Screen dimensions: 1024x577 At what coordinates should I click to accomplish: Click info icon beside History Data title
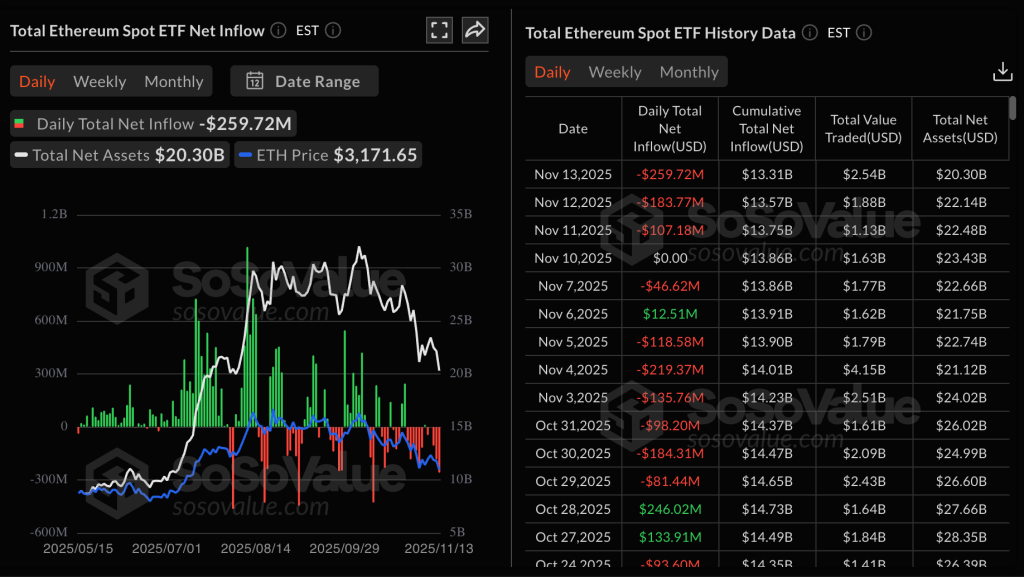809,33
